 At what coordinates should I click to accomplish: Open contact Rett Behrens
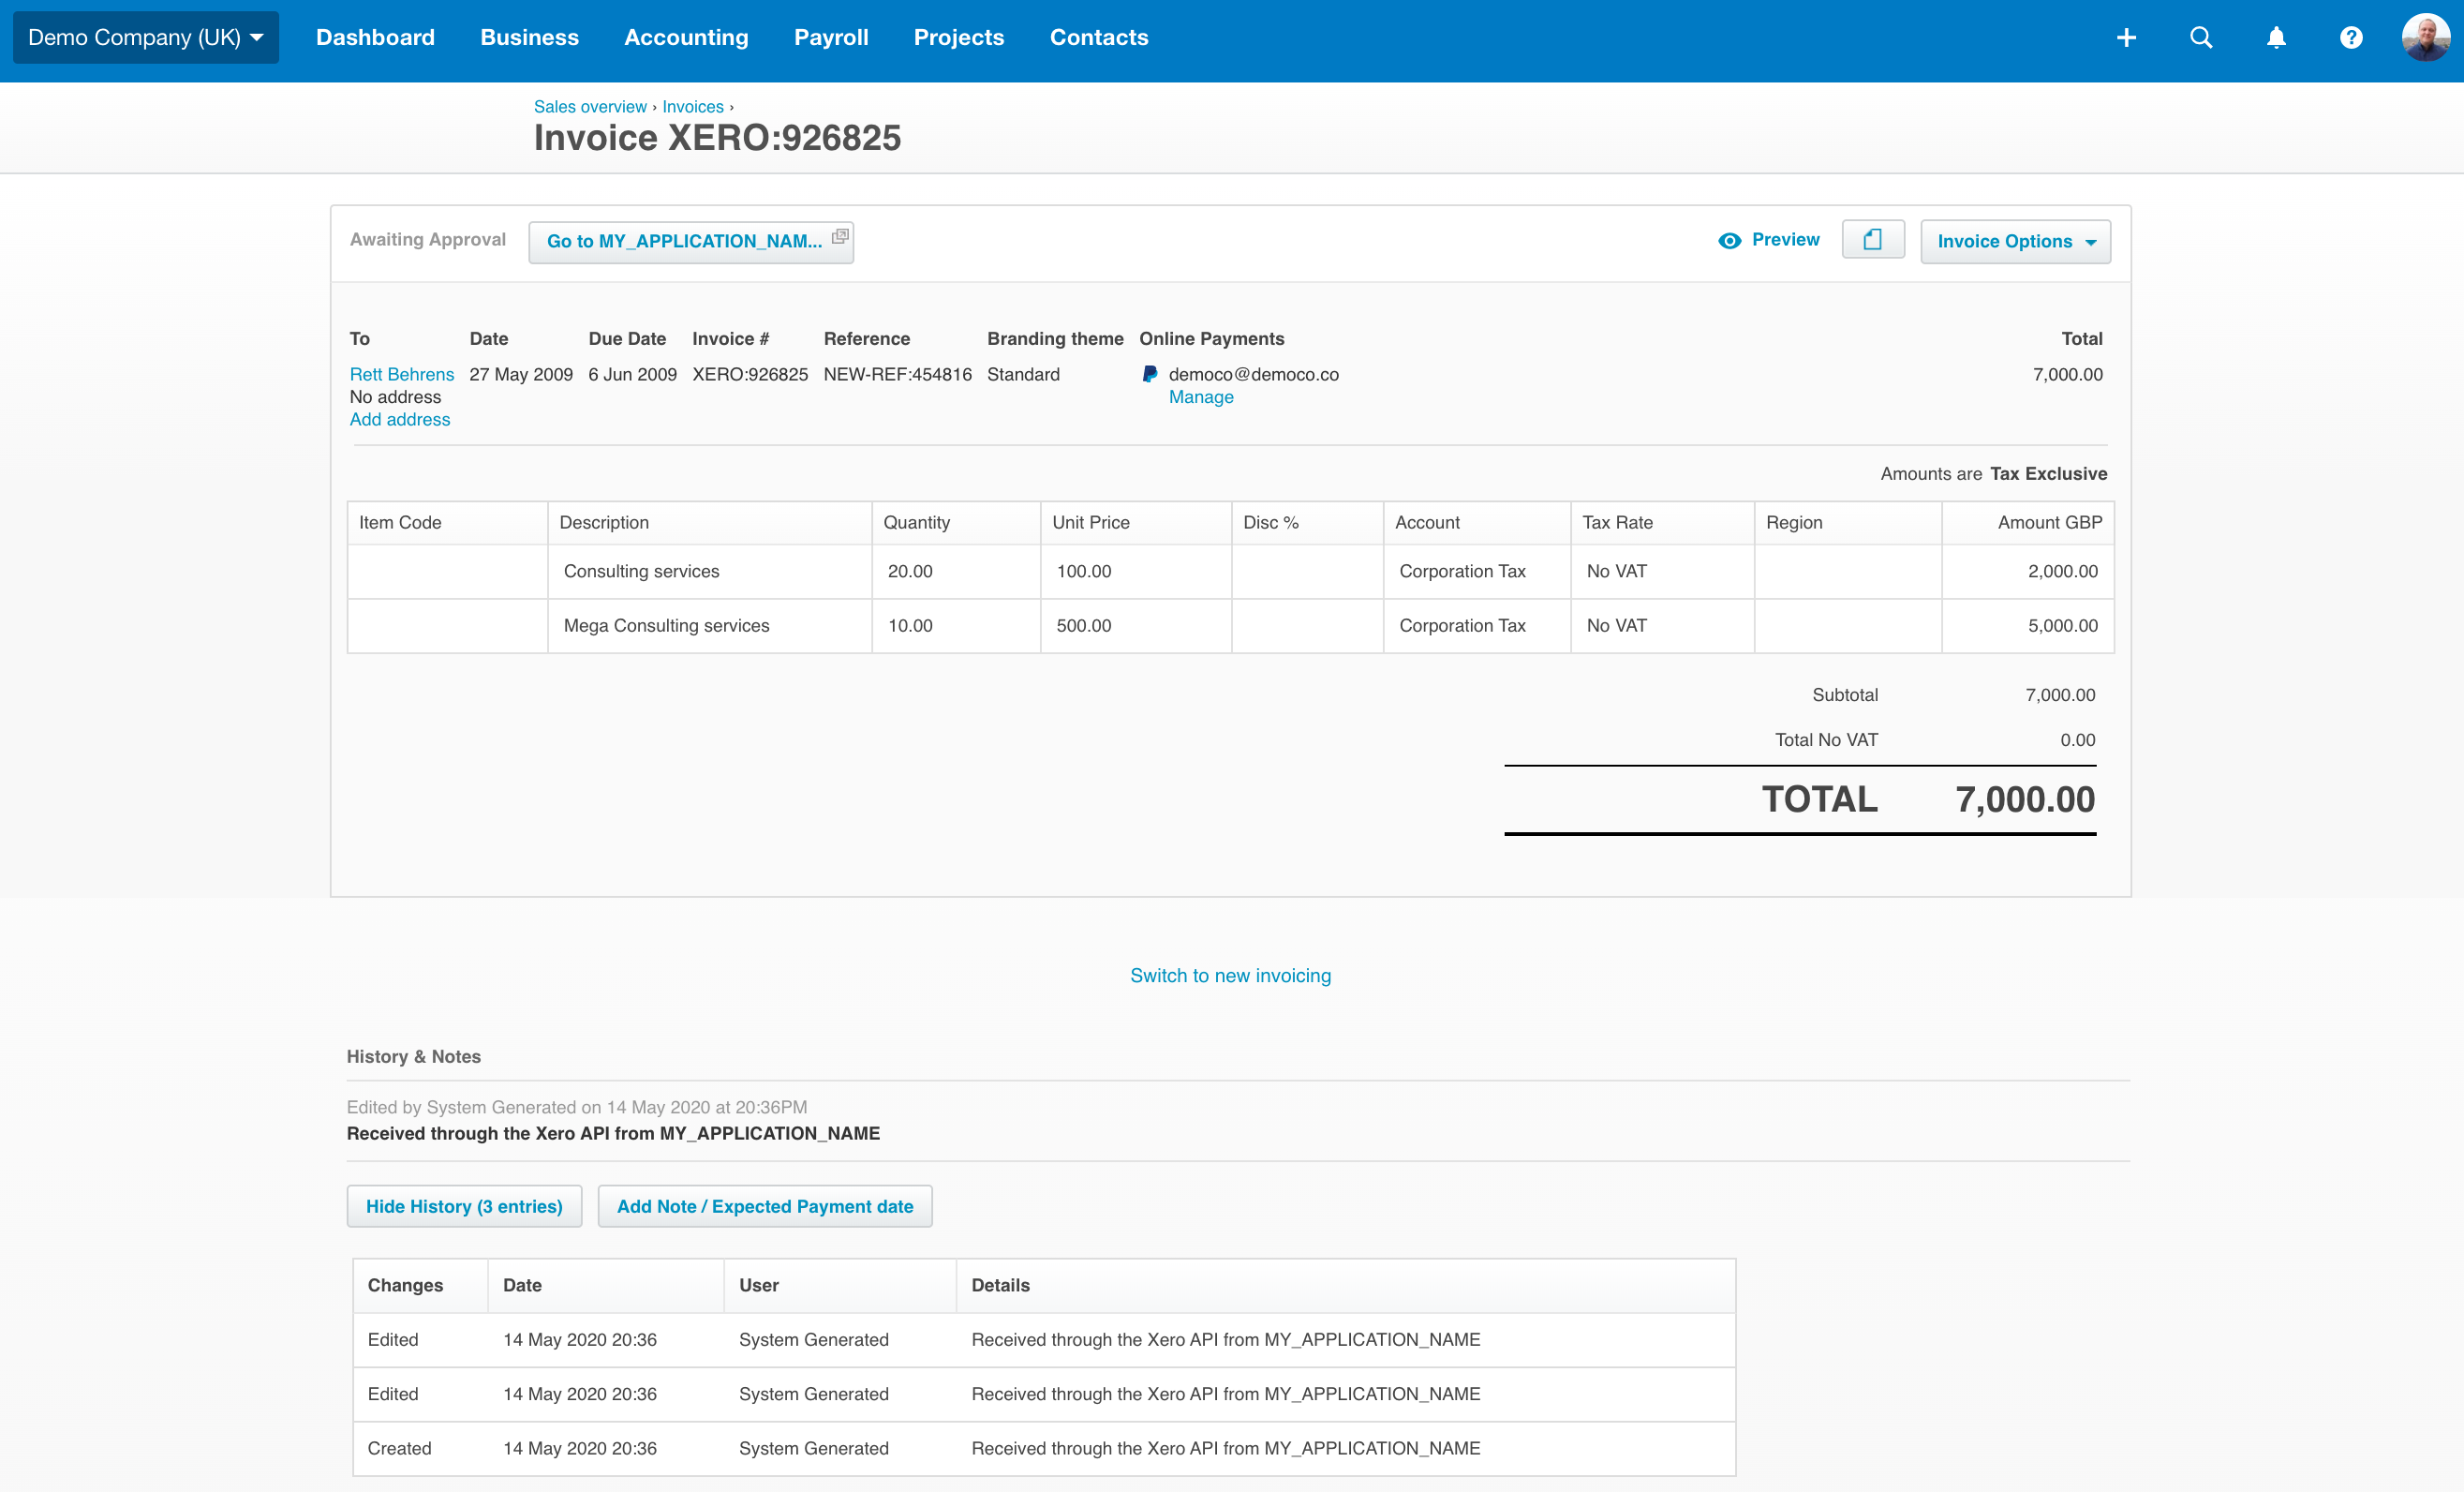pos(402,374)
